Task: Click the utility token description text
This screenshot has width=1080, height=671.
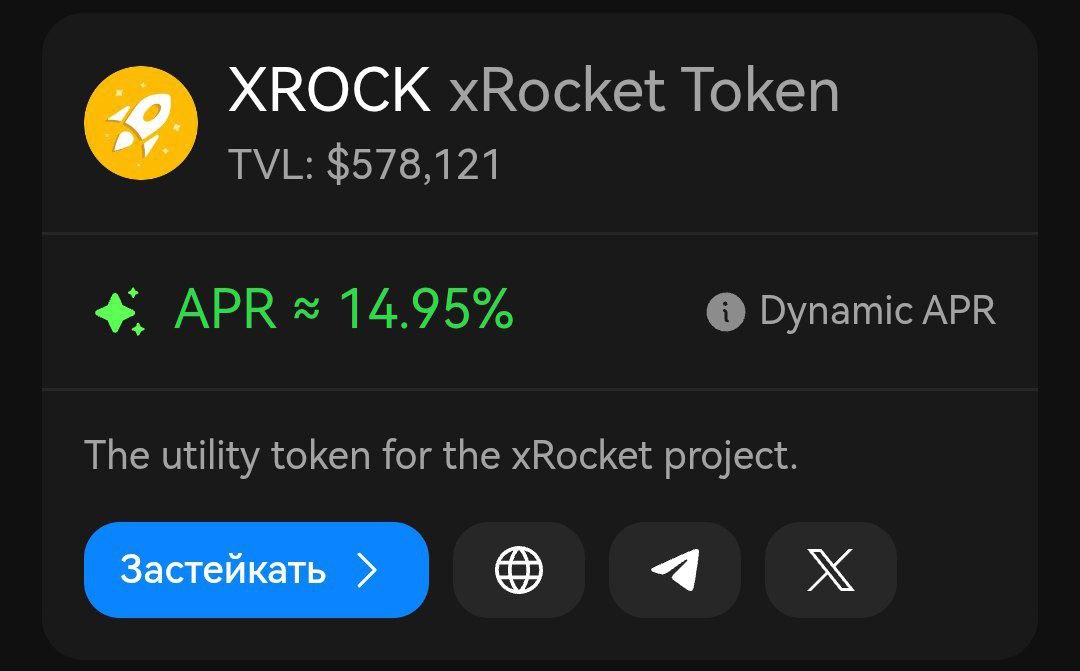Action: click(x=441, y=457)
